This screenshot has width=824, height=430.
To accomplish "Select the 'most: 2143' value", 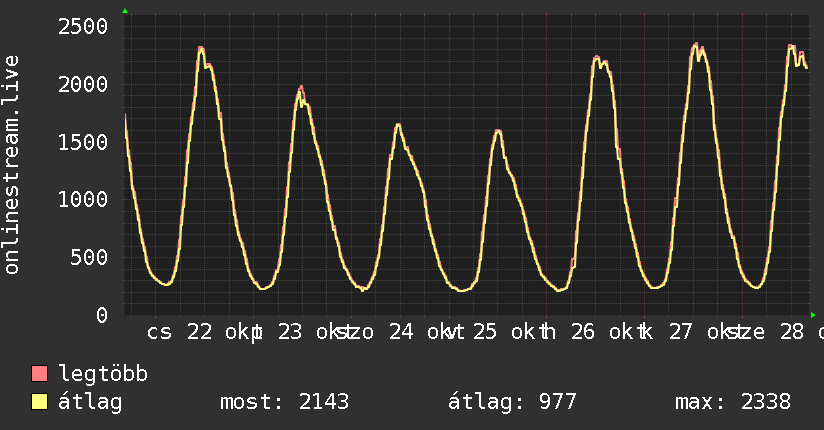I will (284, 402).
